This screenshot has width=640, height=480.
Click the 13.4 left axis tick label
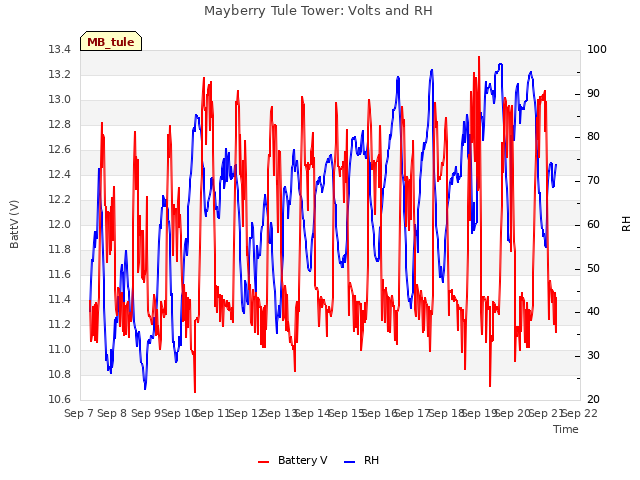[60, 50]
